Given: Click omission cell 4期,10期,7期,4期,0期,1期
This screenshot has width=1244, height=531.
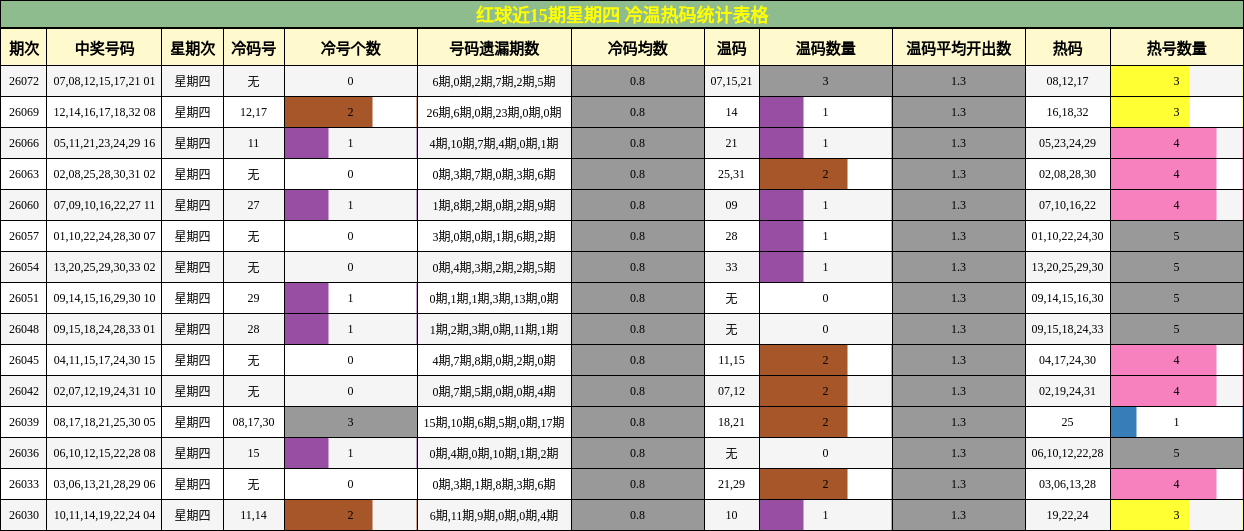Looking at the screenshot, I should pos(494,143).
